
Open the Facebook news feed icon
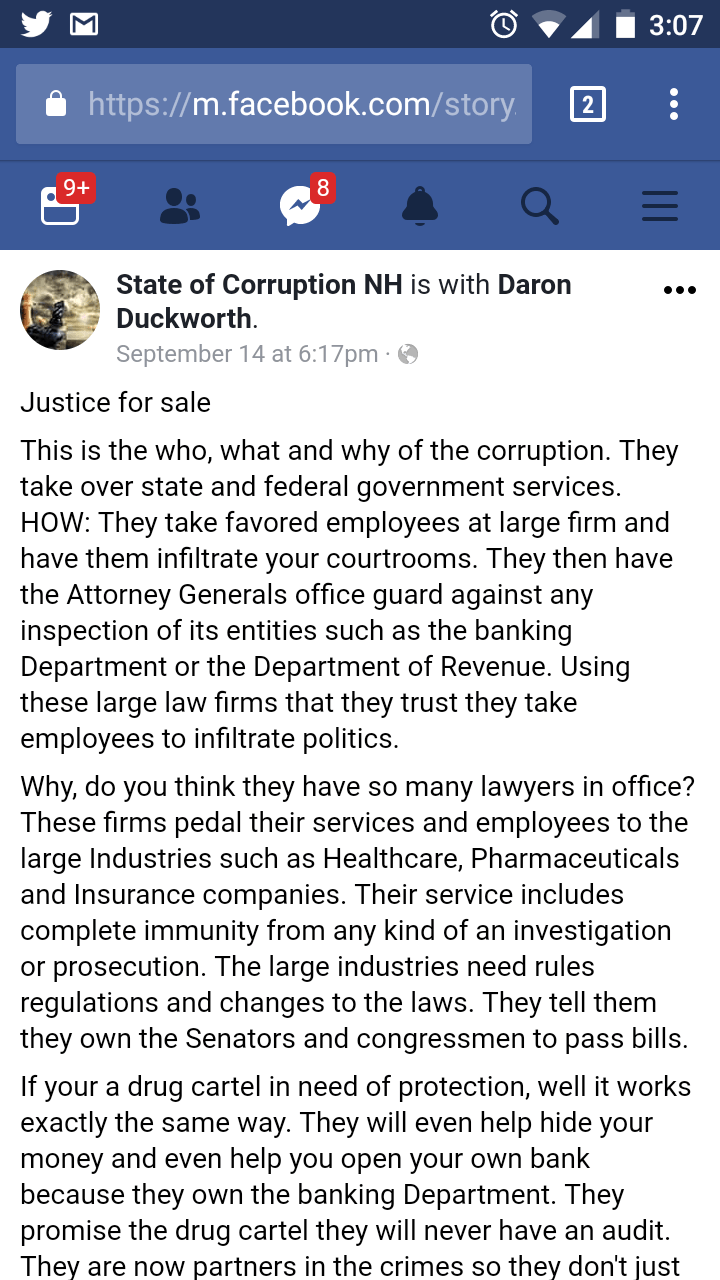[x=60, y=206]
